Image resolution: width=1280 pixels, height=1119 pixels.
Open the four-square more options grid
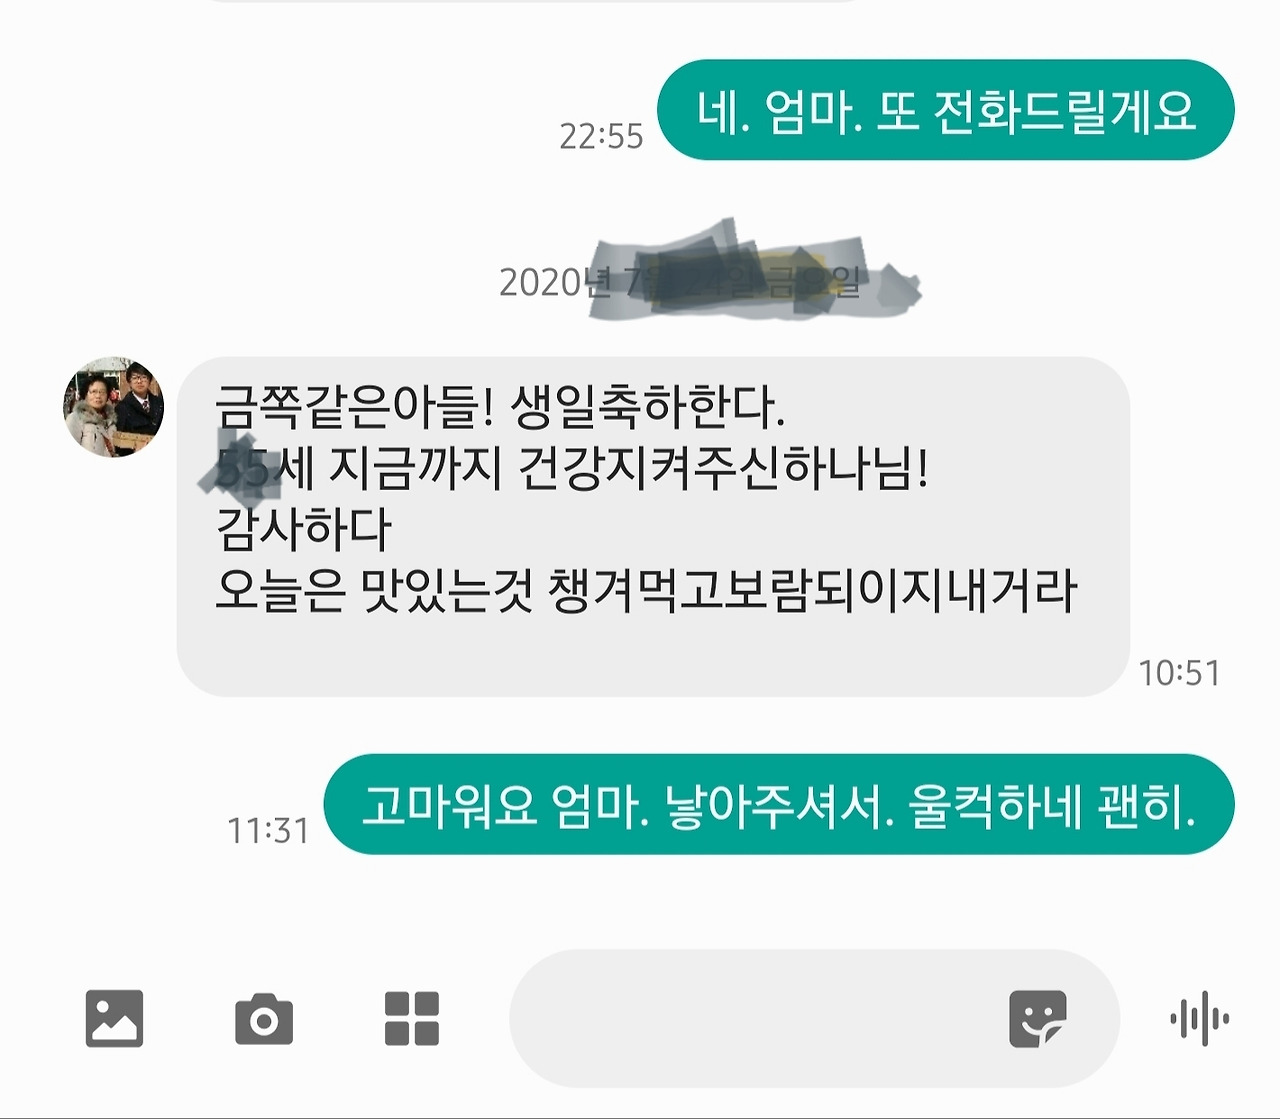[412, 1018]
